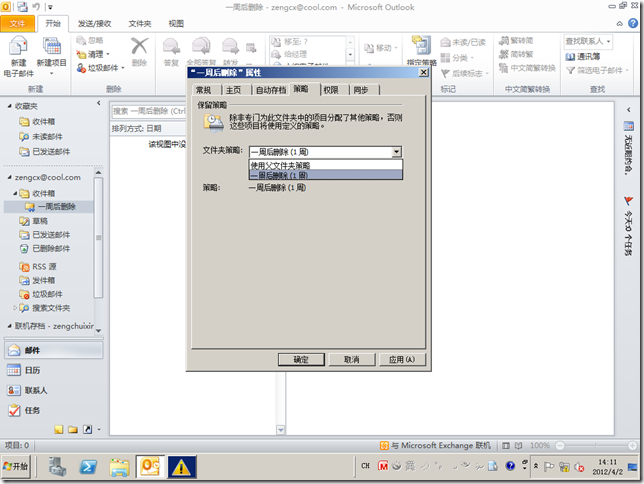Viewport: 644px width, 484px height.
Task: Launch PowerShell from the taskbar
Action: [x=88, y=466]
